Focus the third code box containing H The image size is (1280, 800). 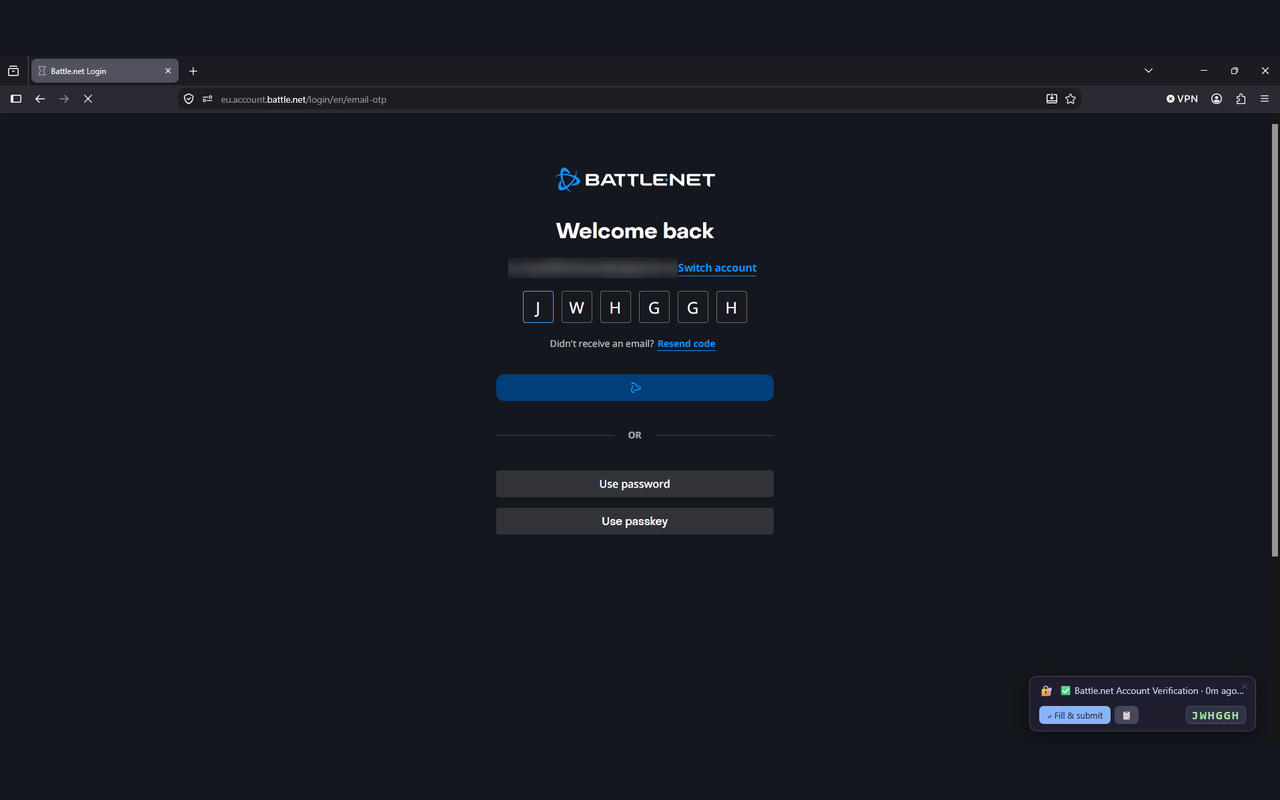point(615,307)
